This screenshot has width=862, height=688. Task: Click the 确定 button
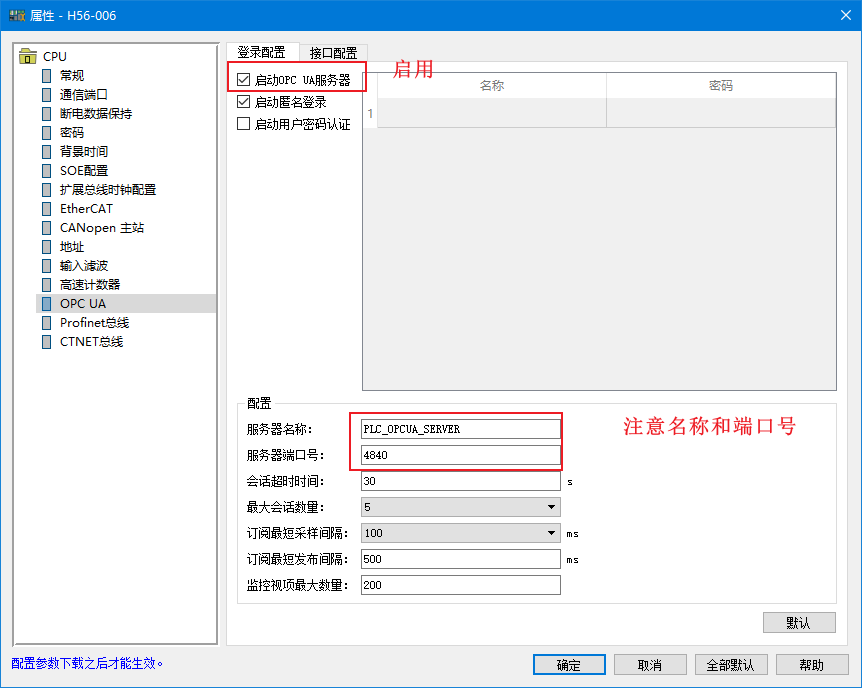[x=569, y=665]
